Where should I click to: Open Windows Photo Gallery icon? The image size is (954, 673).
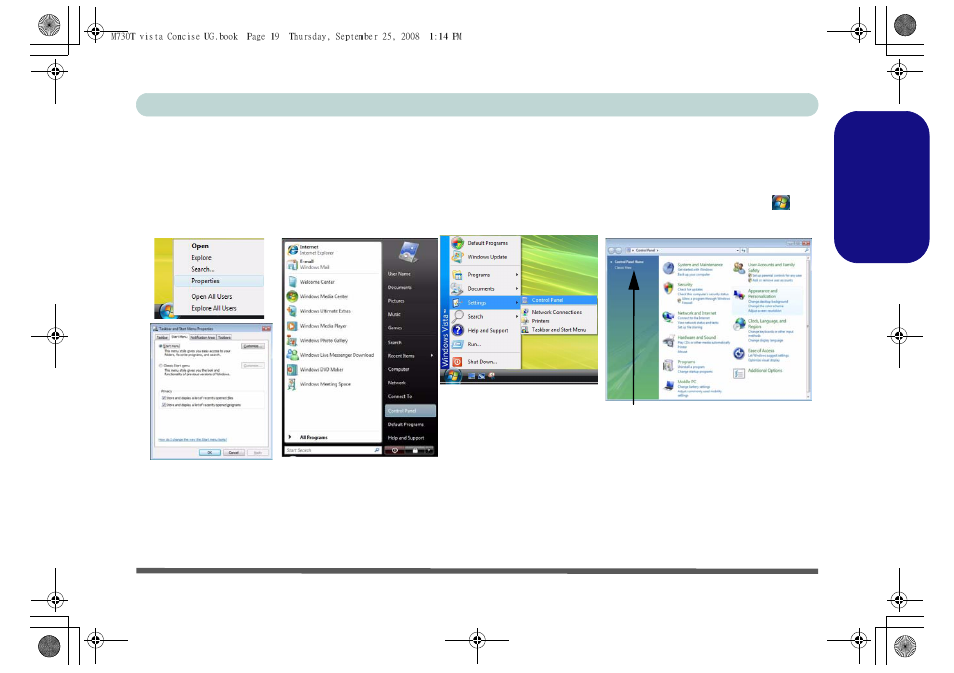click(x=293, y=340)
